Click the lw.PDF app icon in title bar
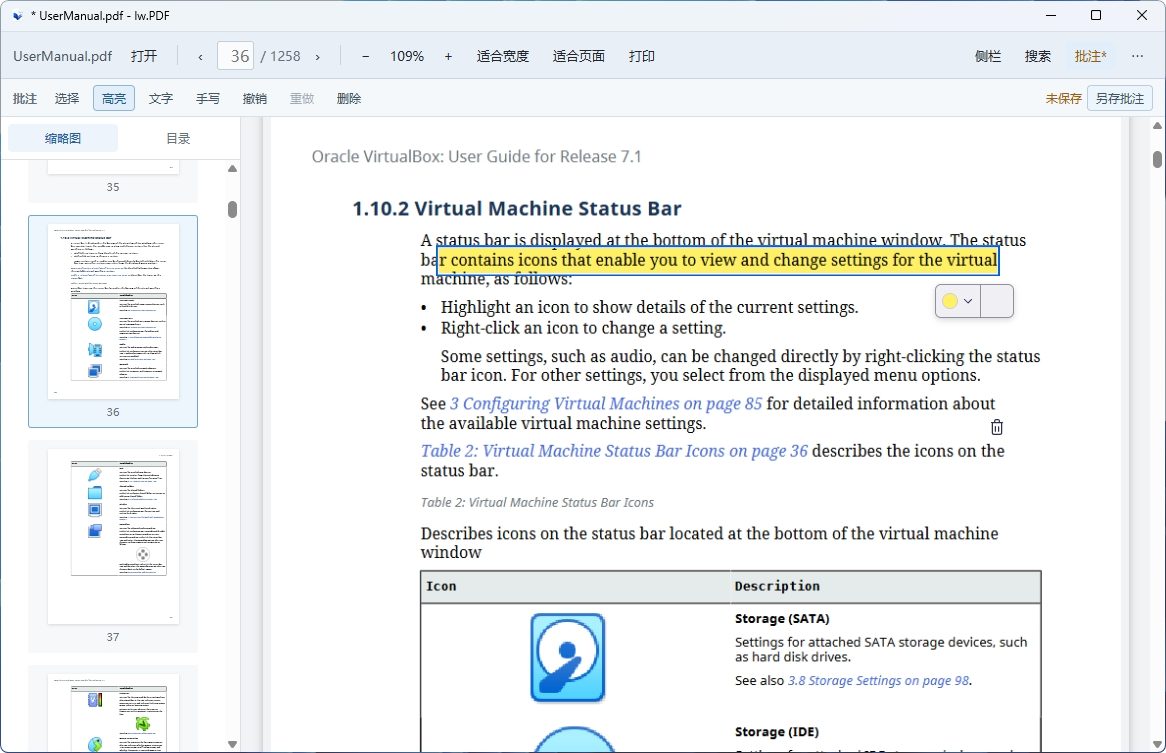Viewport: 1166px width, 753px height. 17,16
